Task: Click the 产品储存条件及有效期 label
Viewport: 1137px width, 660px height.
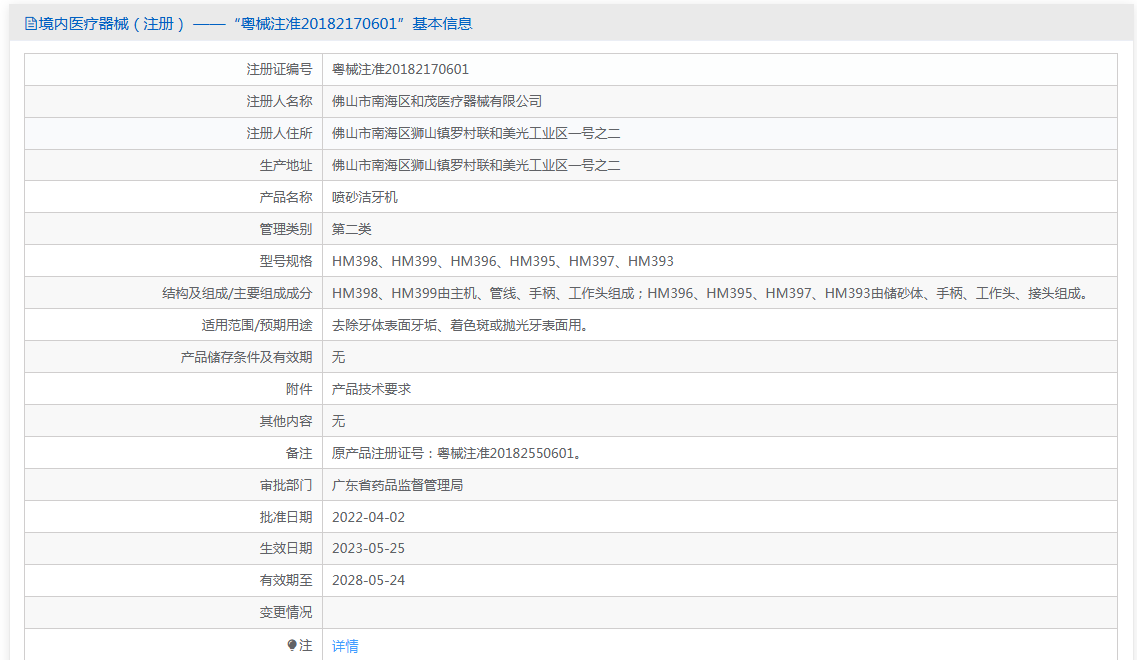Action: 247,357
